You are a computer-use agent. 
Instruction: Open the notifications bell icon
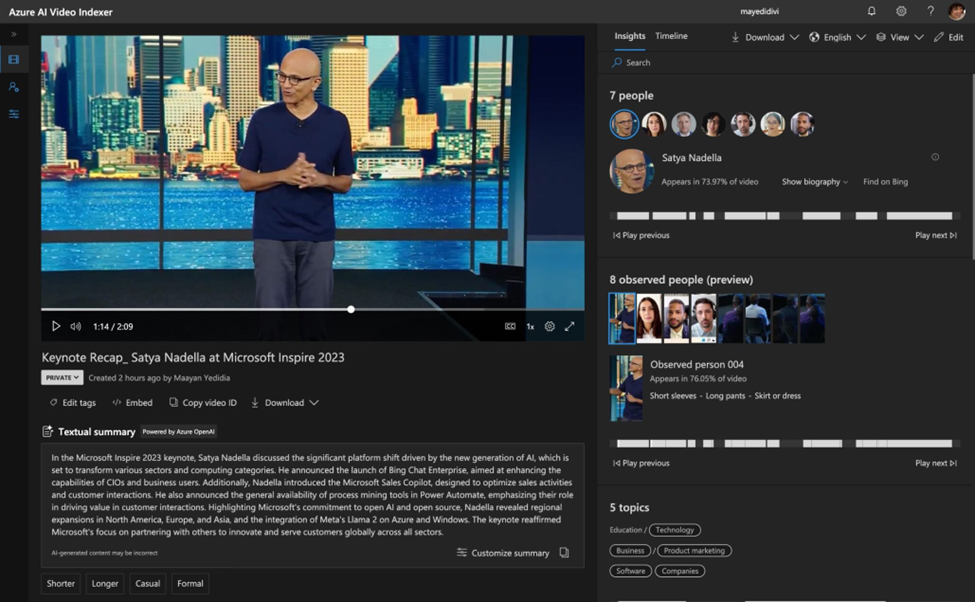(872, 11)
